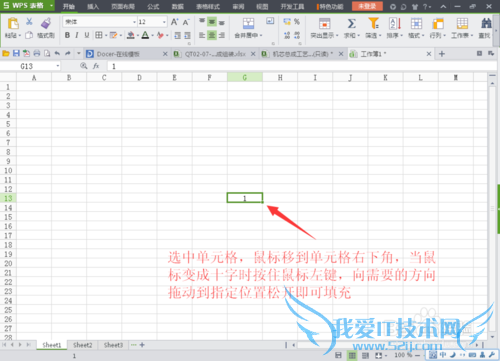Screen dimensions: 500x361
Task: Toggle middle vertical alignment
Action: point(212,22)
